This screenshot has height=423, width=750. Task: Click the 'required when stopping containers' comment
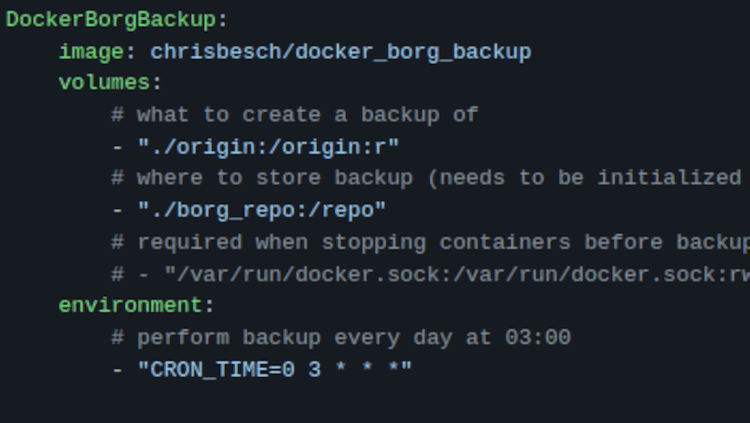click(430, 242)
